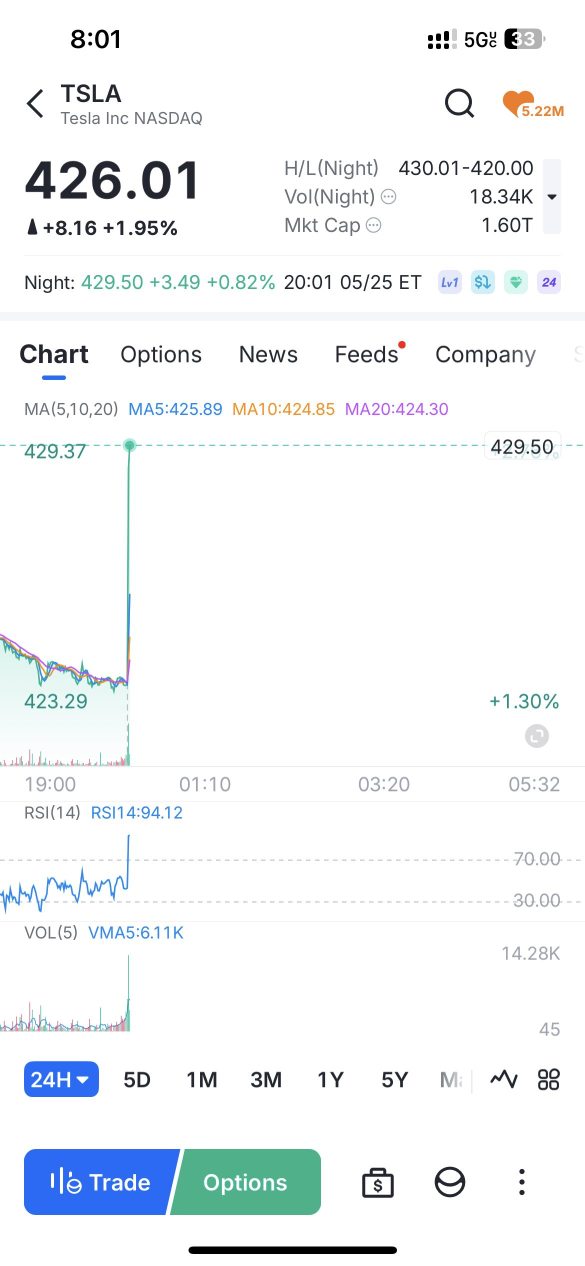Select the 1Y chart range
Image resolution: width=585 pixels, height=1266 pixels.
[x=331, y=1079]
